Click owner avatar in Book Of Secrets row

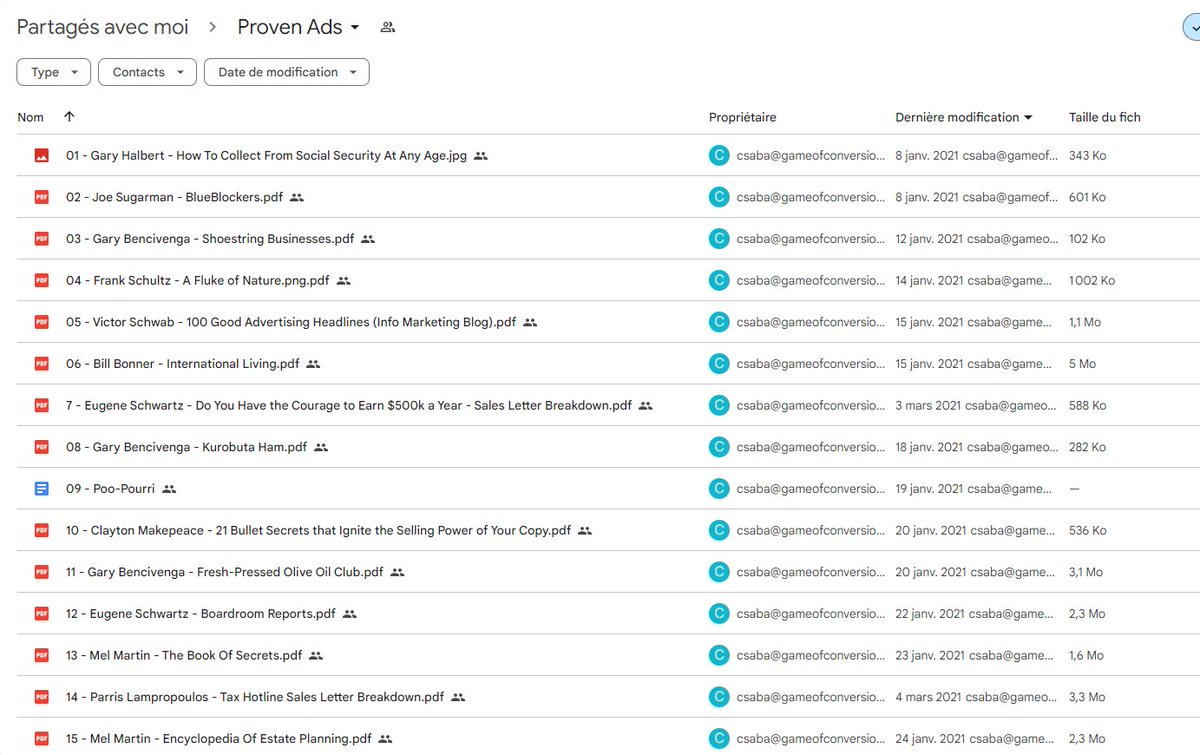(x=718, y=655)
